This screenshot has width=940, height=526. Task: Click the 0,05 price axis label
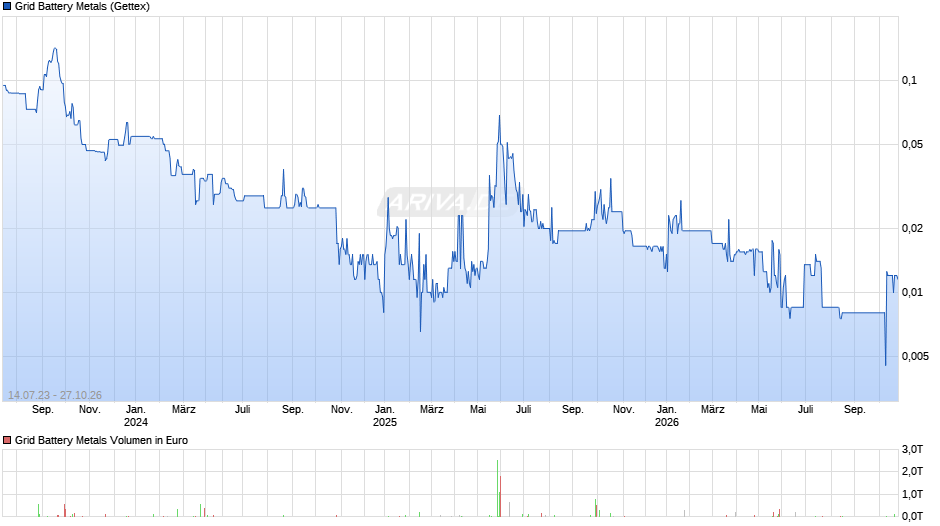(911, 144)
